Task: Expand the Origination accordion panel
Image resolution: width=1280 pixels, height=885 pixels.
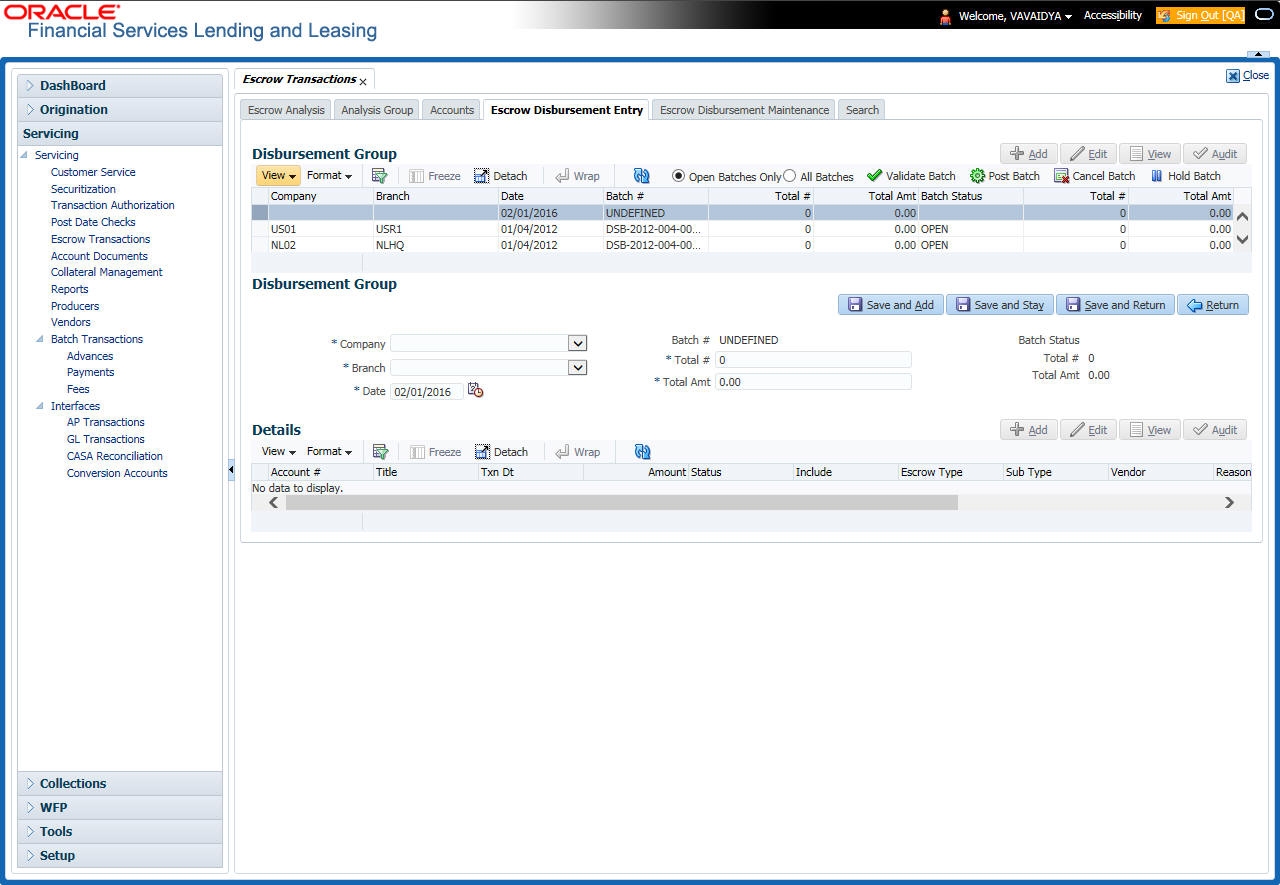Action: [x=120, y=110]
